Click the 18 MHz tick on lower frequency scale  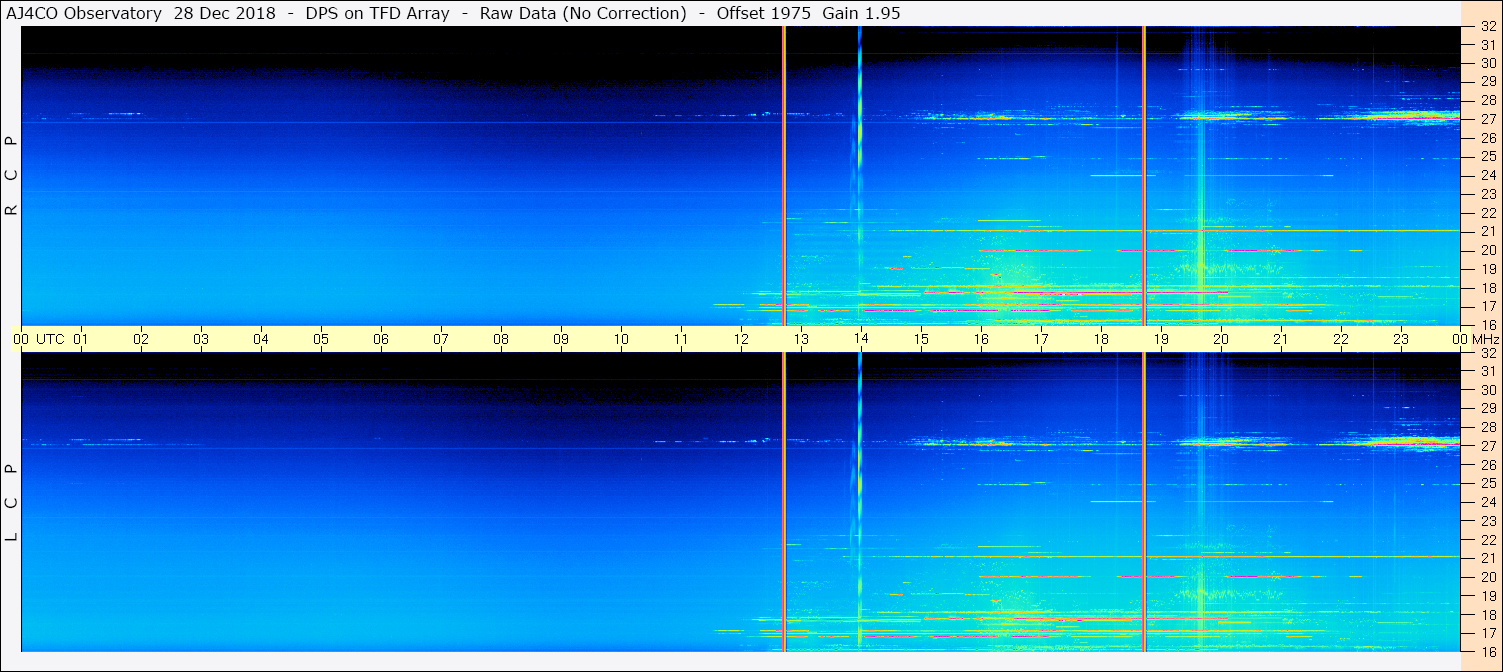click(x=1487, y=614)
